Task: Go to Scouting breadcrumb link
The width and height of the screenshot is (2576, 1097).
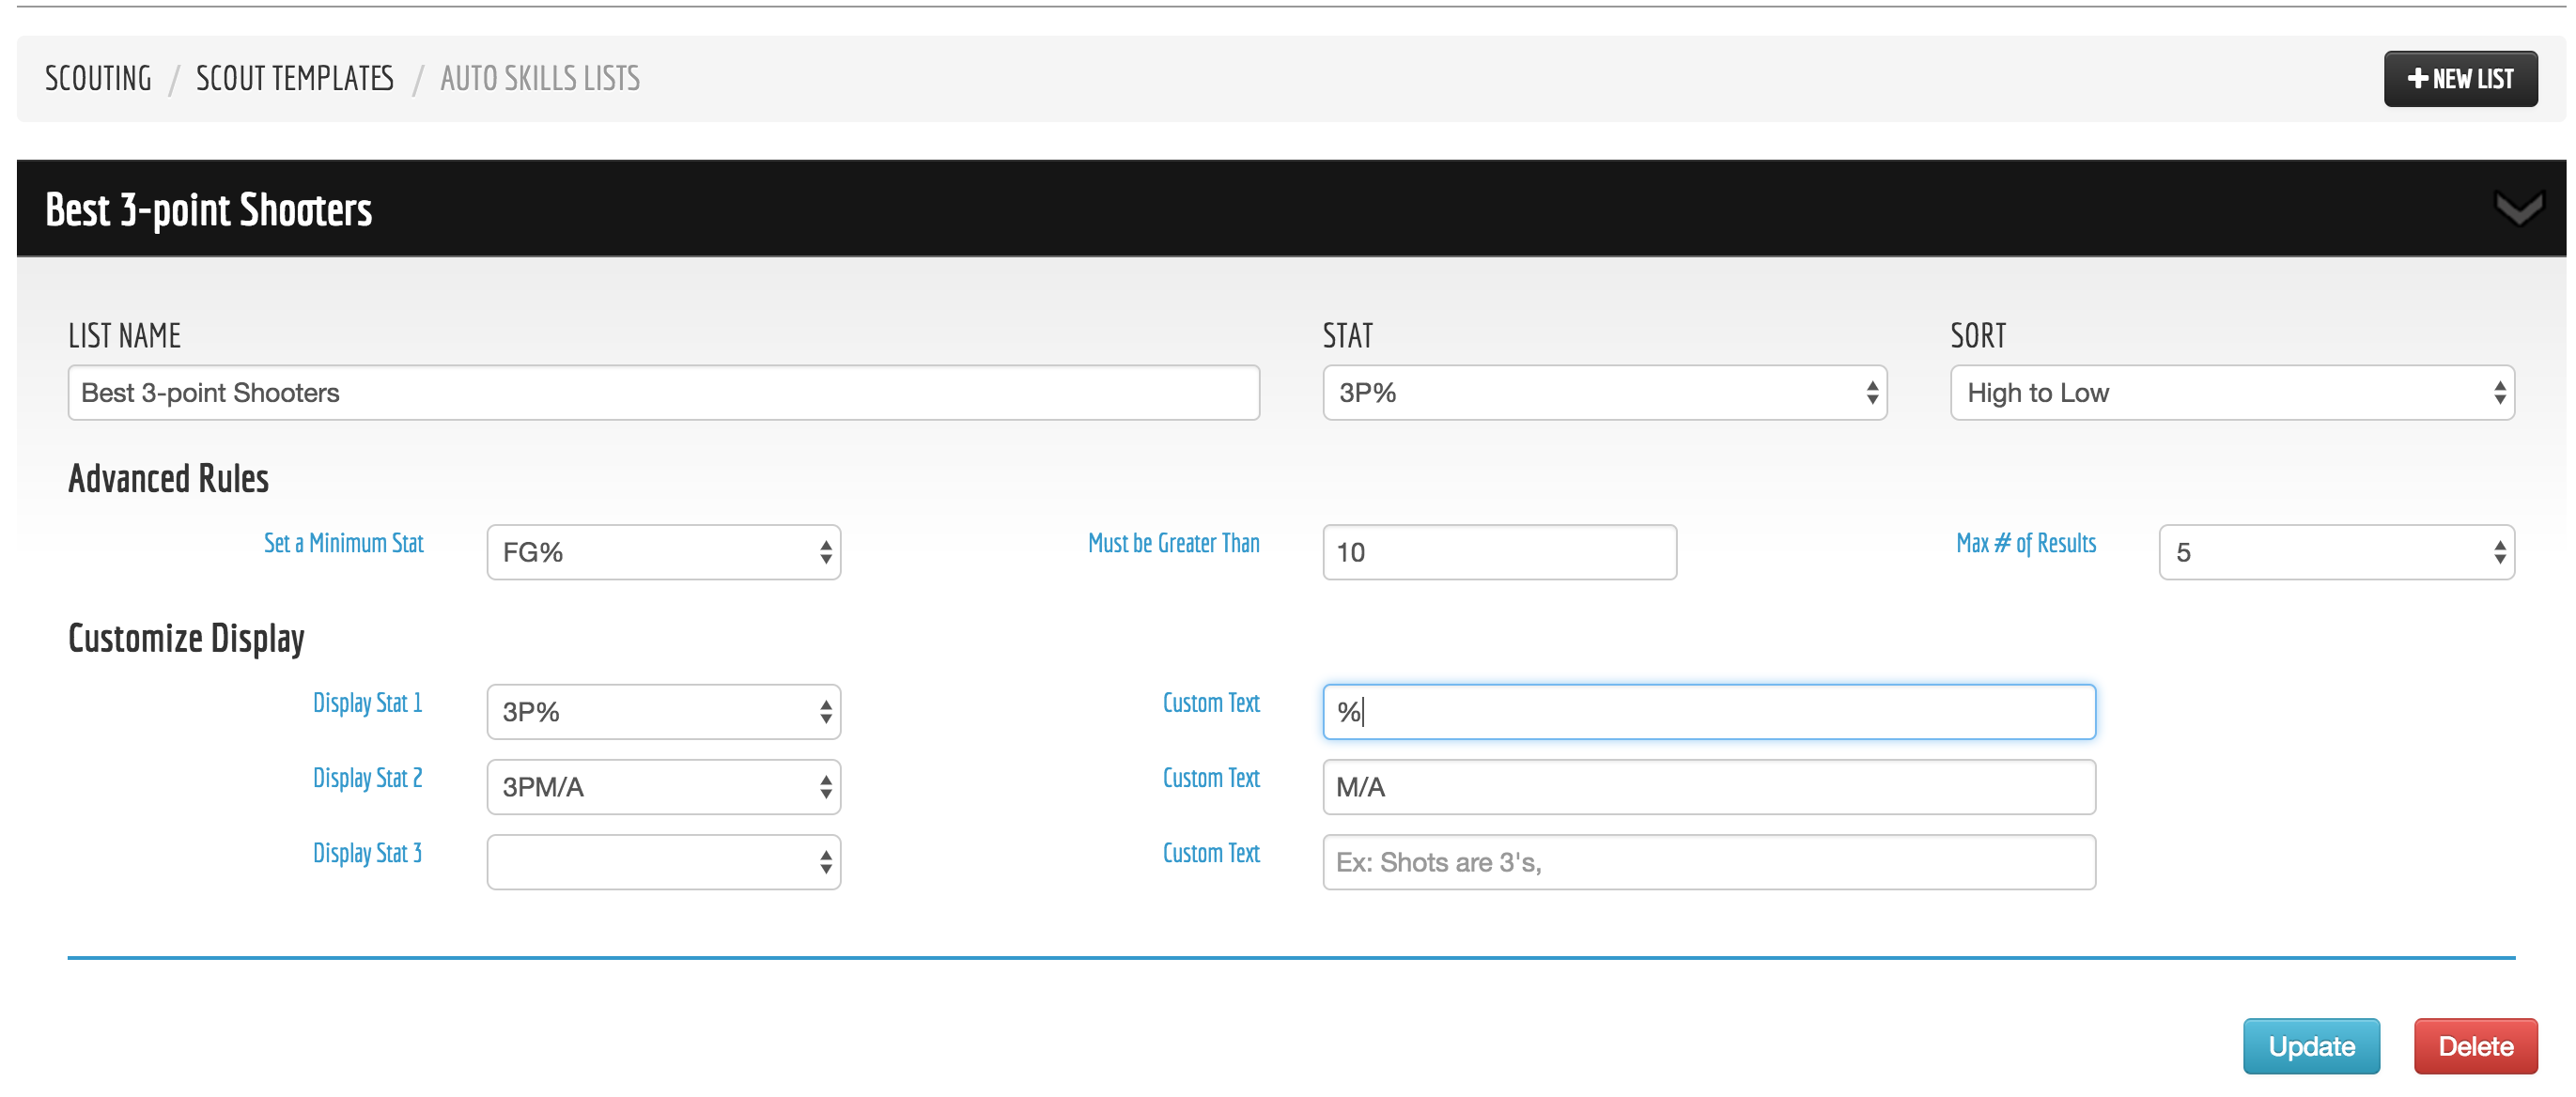Action: tap(98, 78)
